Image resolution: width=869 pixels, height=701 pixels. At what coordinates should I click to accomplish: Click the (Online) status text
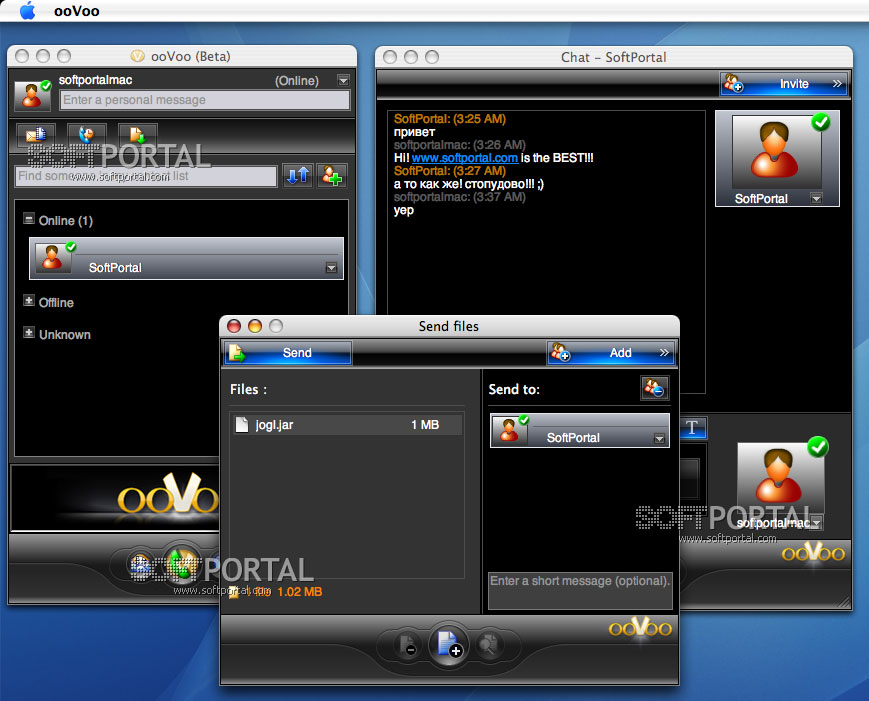(297, 81)
